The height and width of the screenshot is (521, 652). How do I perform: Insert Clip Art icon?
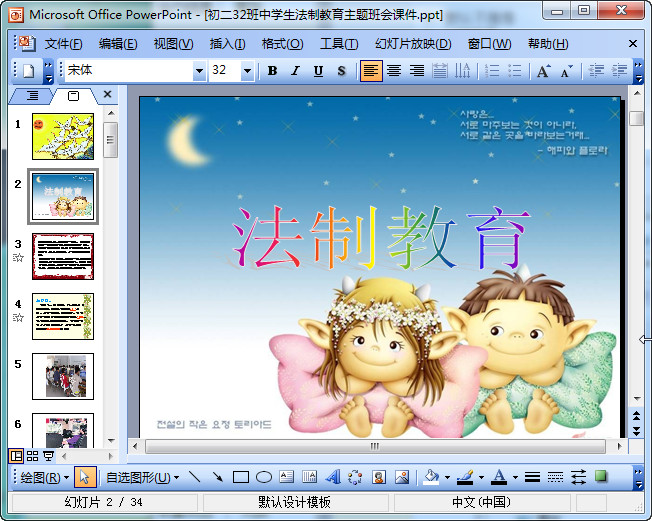[379, 477]
